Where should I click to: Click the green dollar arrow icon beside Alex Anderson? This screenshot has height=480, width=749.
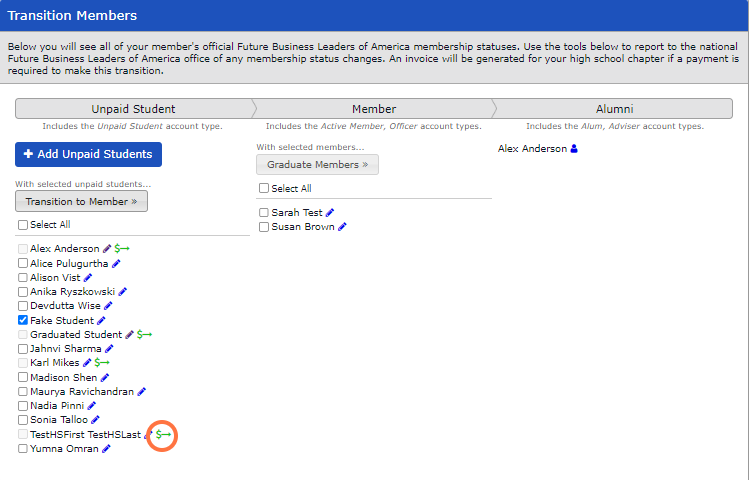pyautogui.click(x=122, y=249)
